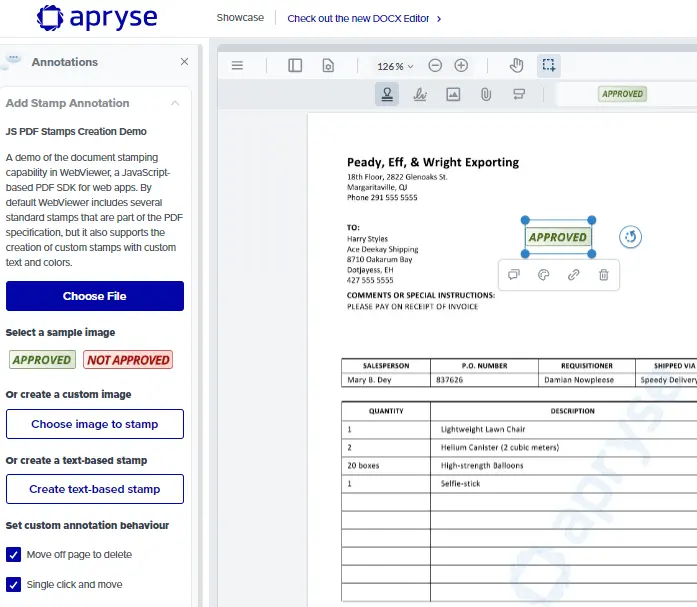Screen dimensions: 697x607
Task: Open the Showcase menu item
Action: 240,18
